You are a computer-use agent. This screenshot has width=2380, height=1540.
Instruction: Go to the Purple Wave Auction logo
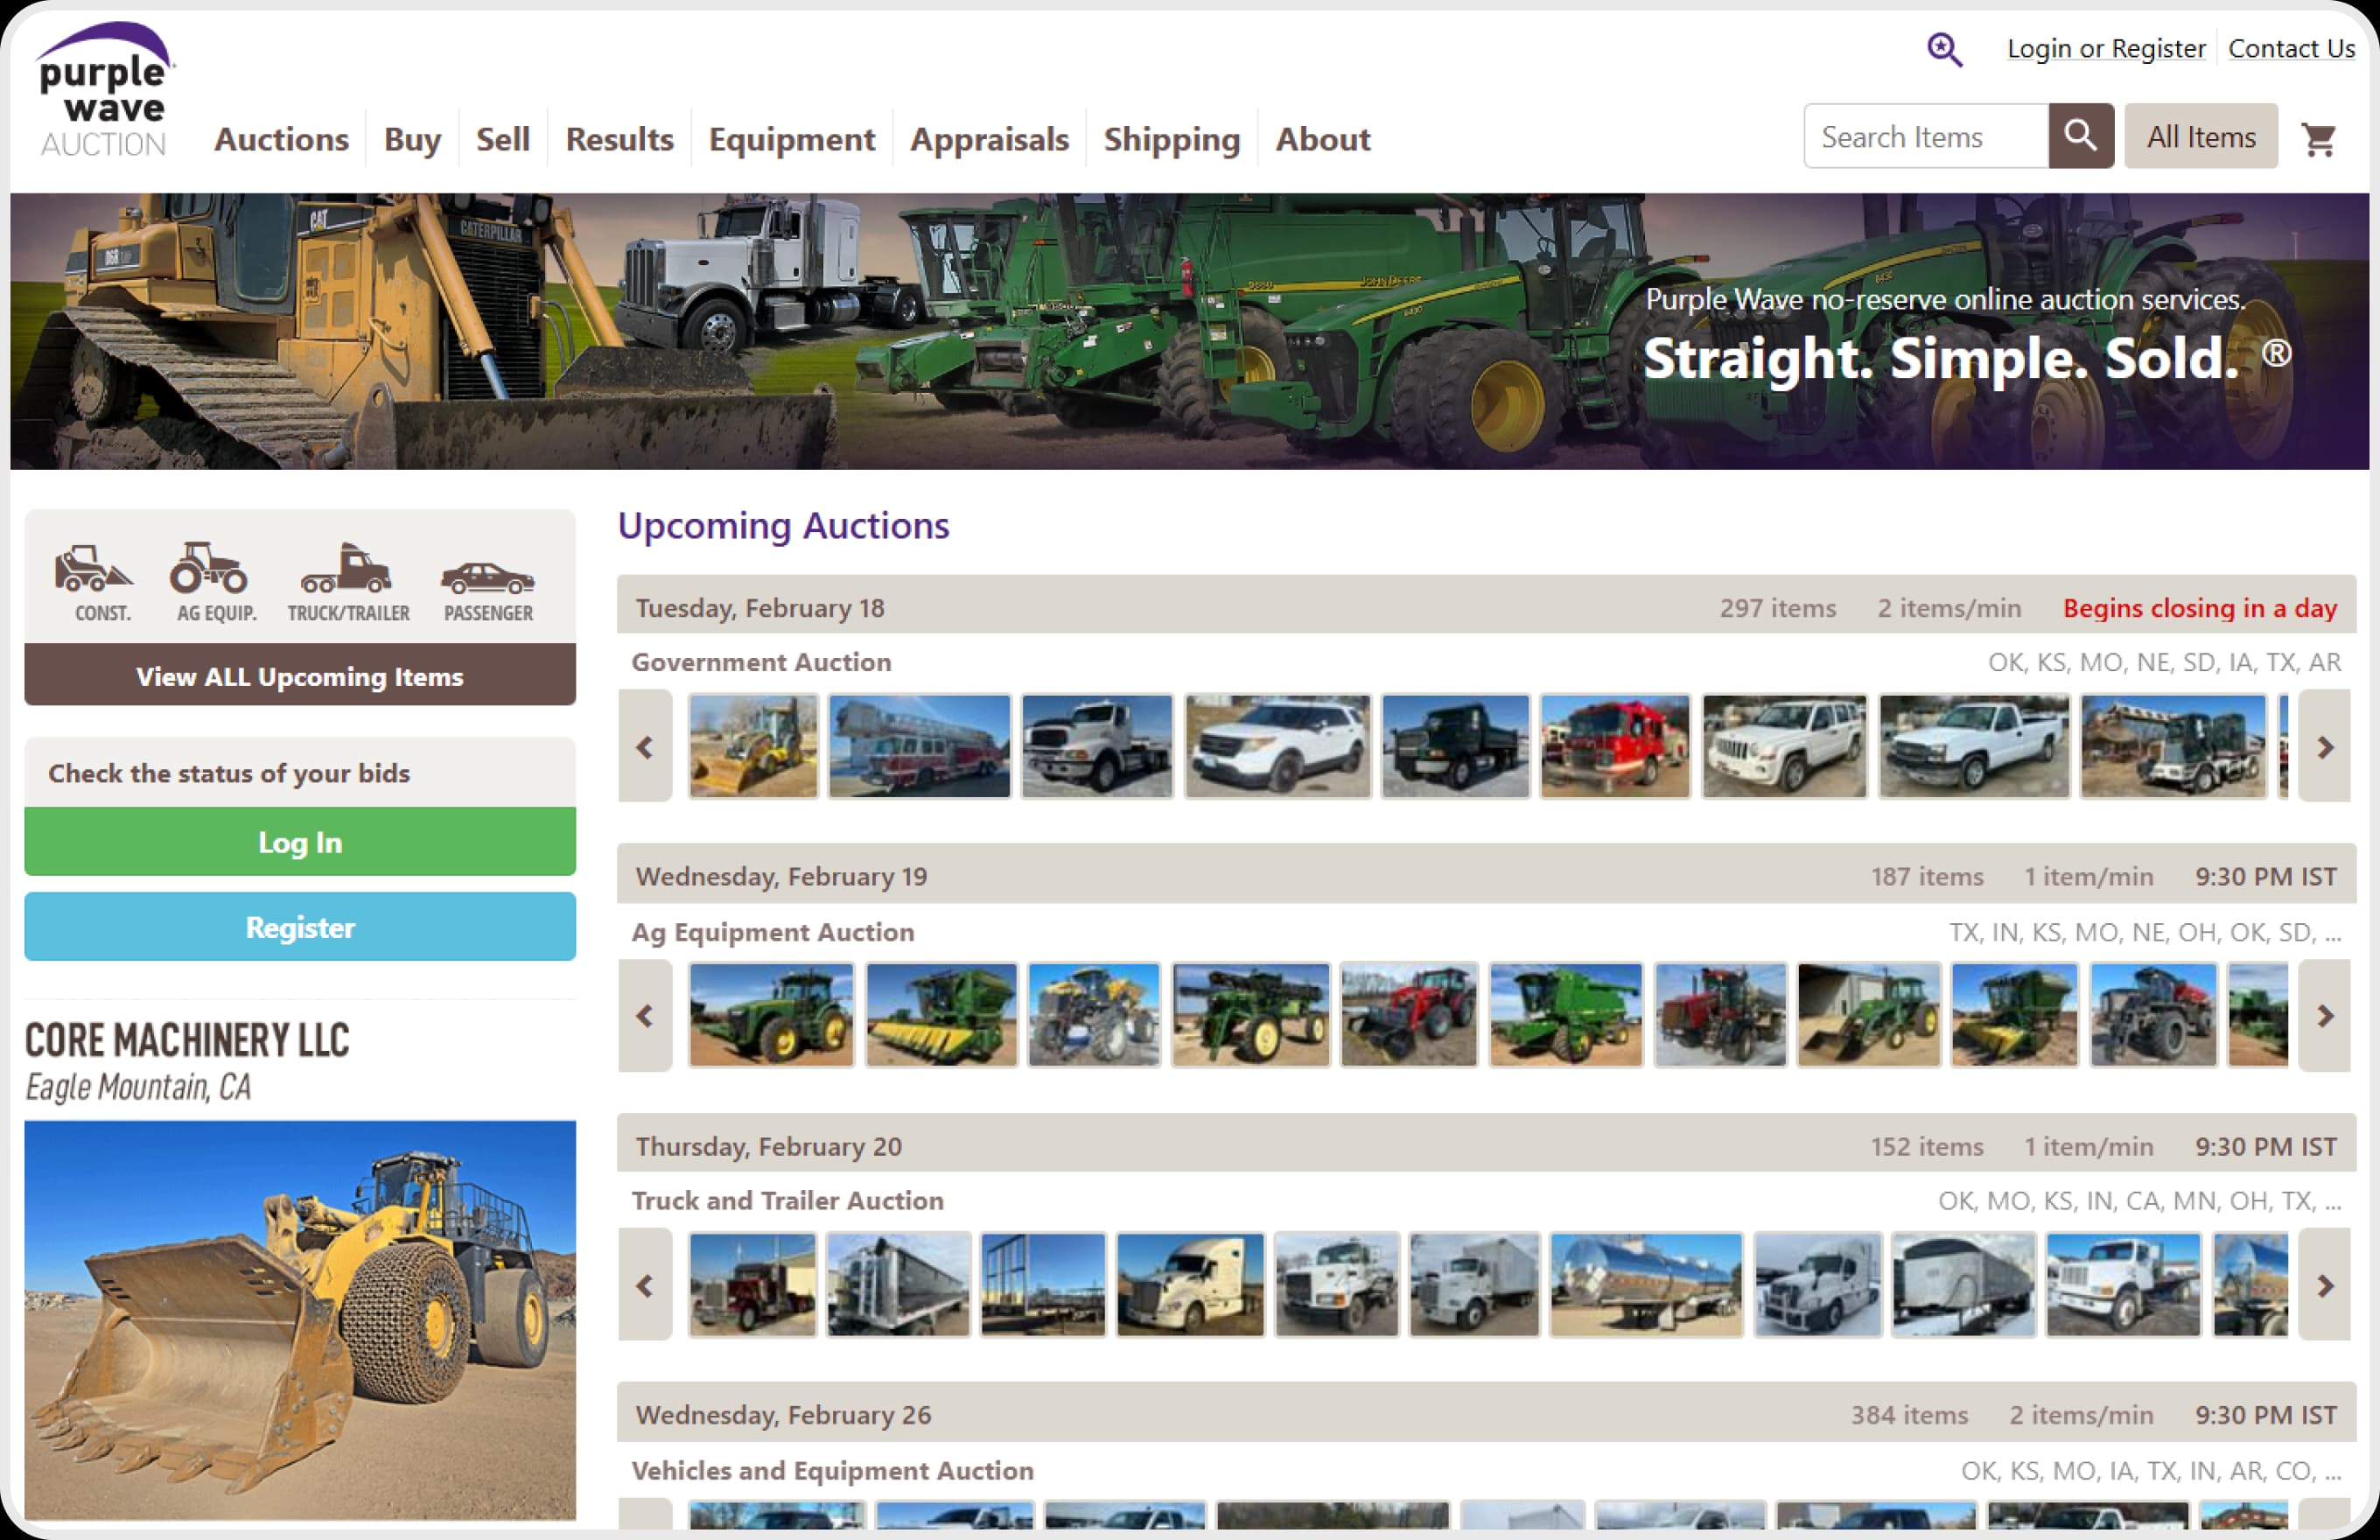(x=104, y=90)
